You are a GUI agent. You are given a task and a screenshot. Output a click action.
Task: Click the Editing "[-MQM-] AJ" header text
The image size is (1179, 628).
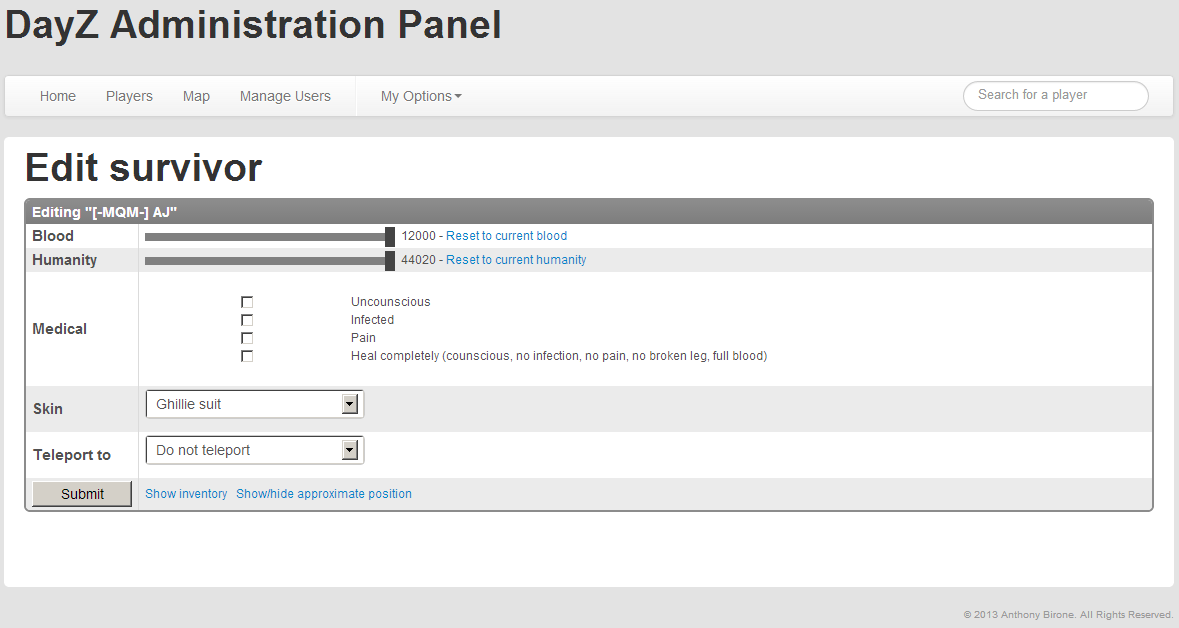click(x=105, y=212)
